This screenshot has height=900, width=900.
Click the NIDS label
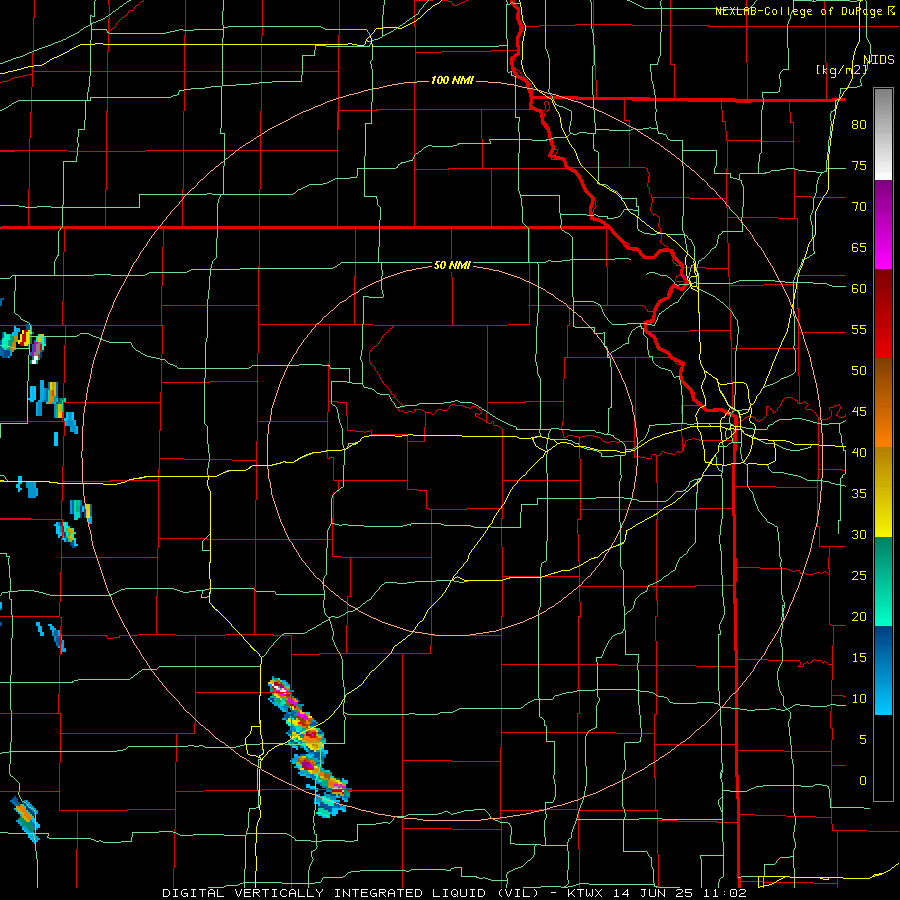(879, 60)
